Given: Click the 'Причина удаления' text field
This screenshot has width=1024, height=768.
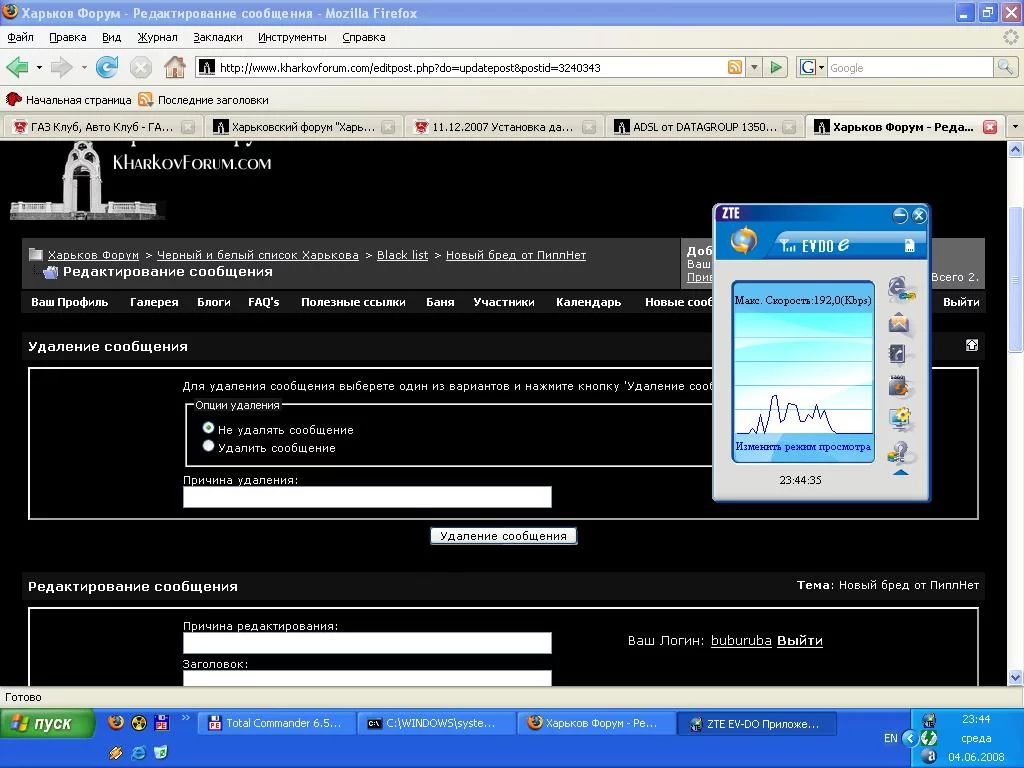Looking at the screenshot, I should pos(367,497).
